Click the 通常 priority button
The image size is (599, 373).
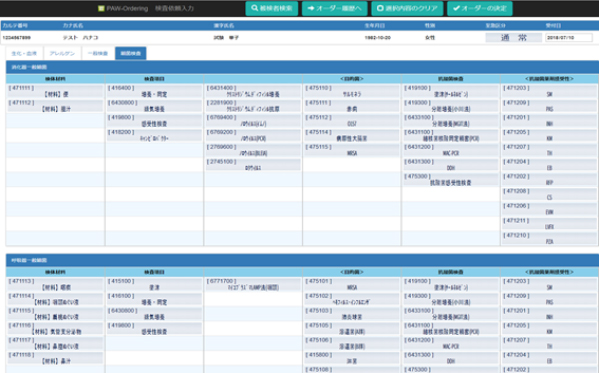click(513, 37)
